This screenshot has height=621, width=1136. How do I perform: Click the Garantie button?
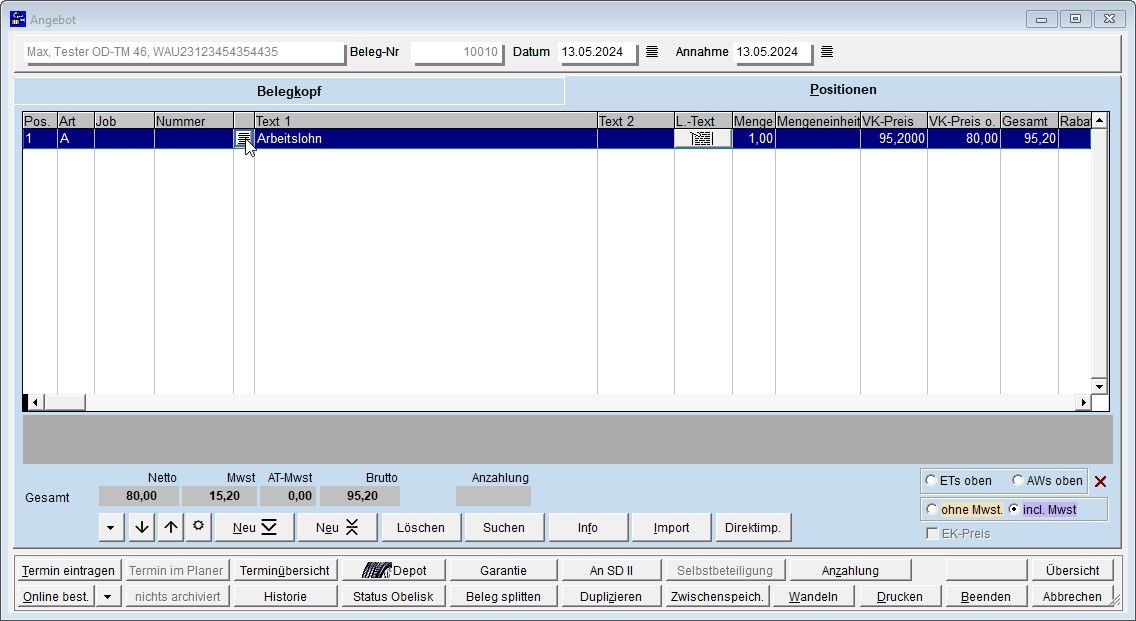pos(504,570)
